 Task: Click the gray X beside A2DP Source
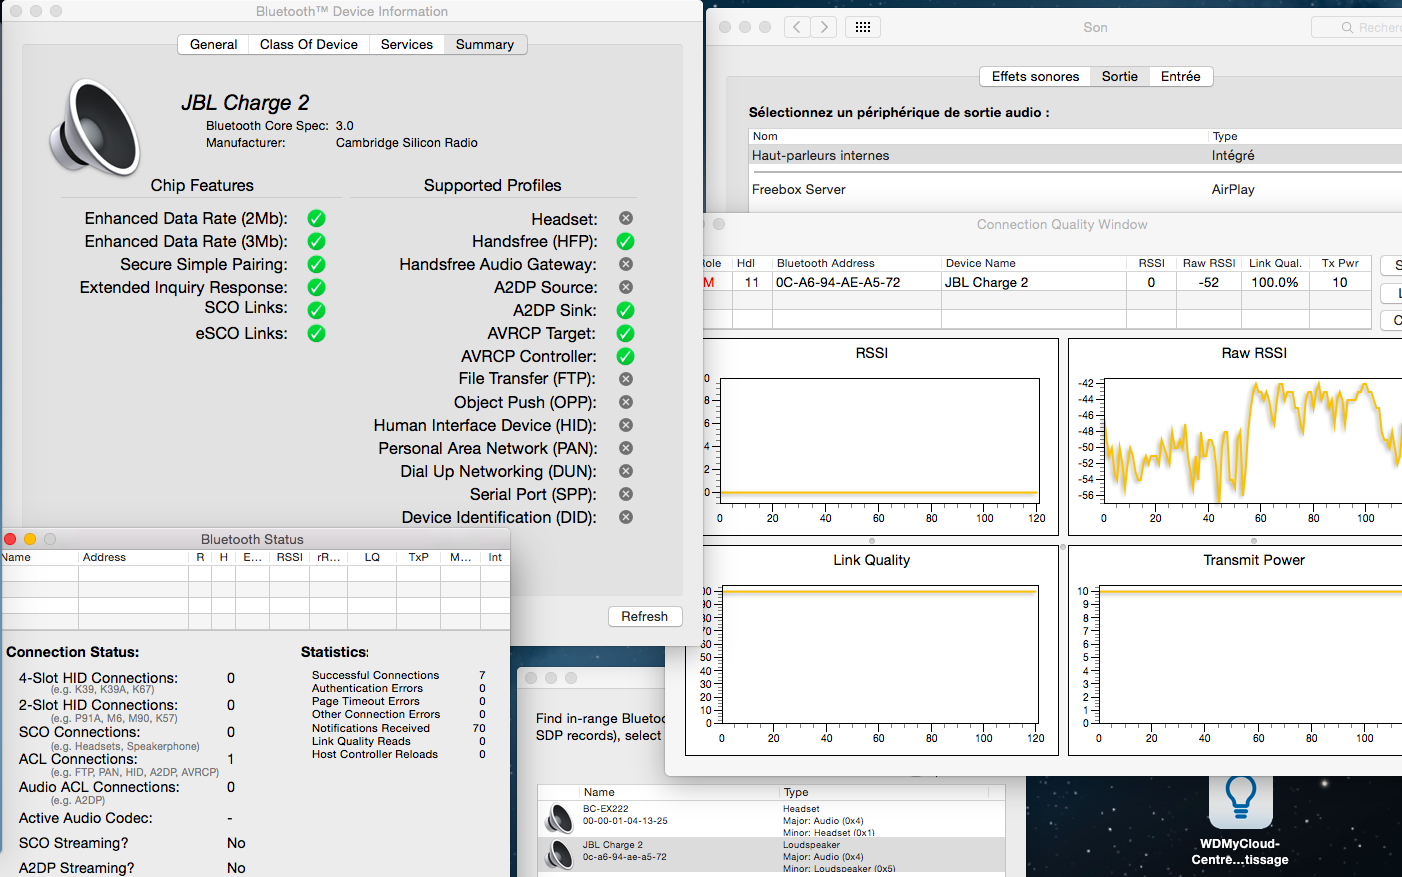click(x=626, y=287)
